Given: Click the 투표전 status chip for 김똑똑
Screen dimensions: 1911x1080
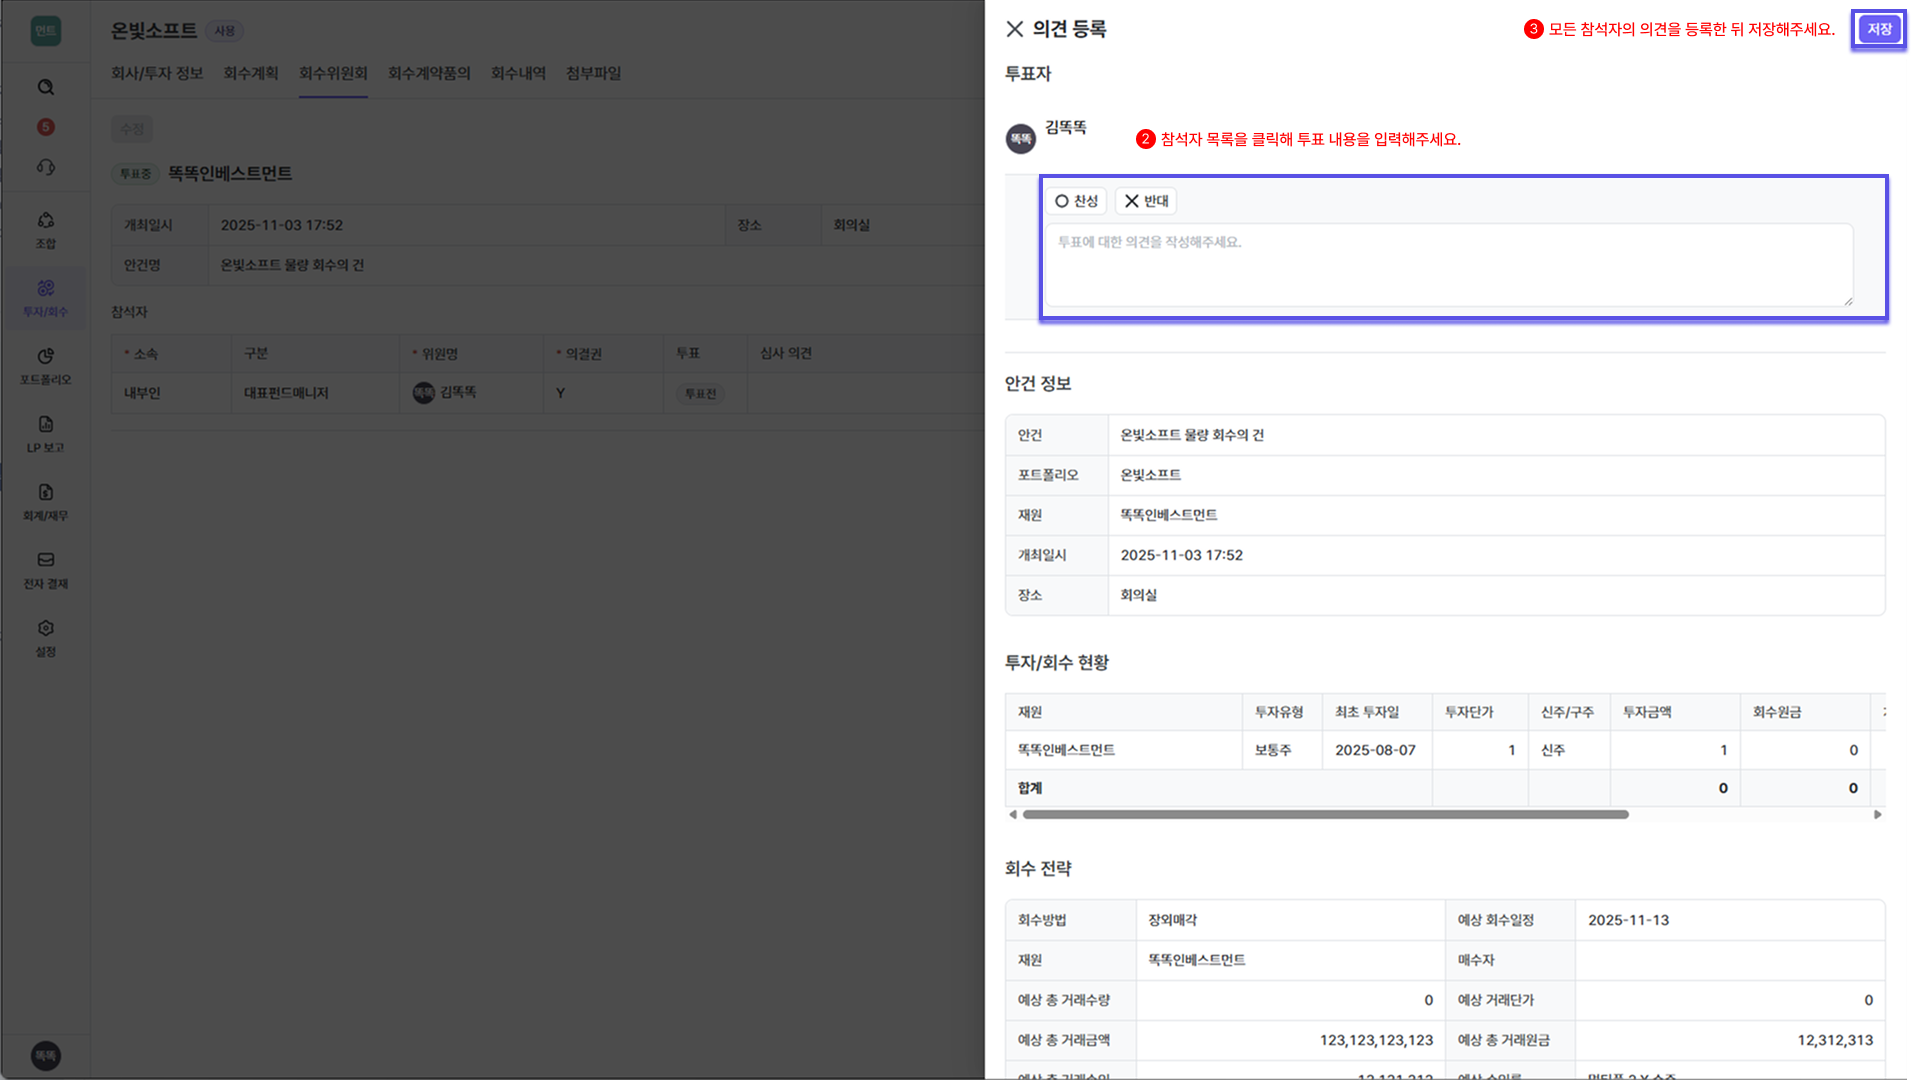Looking at the screenshot, I should pos(703,393).
